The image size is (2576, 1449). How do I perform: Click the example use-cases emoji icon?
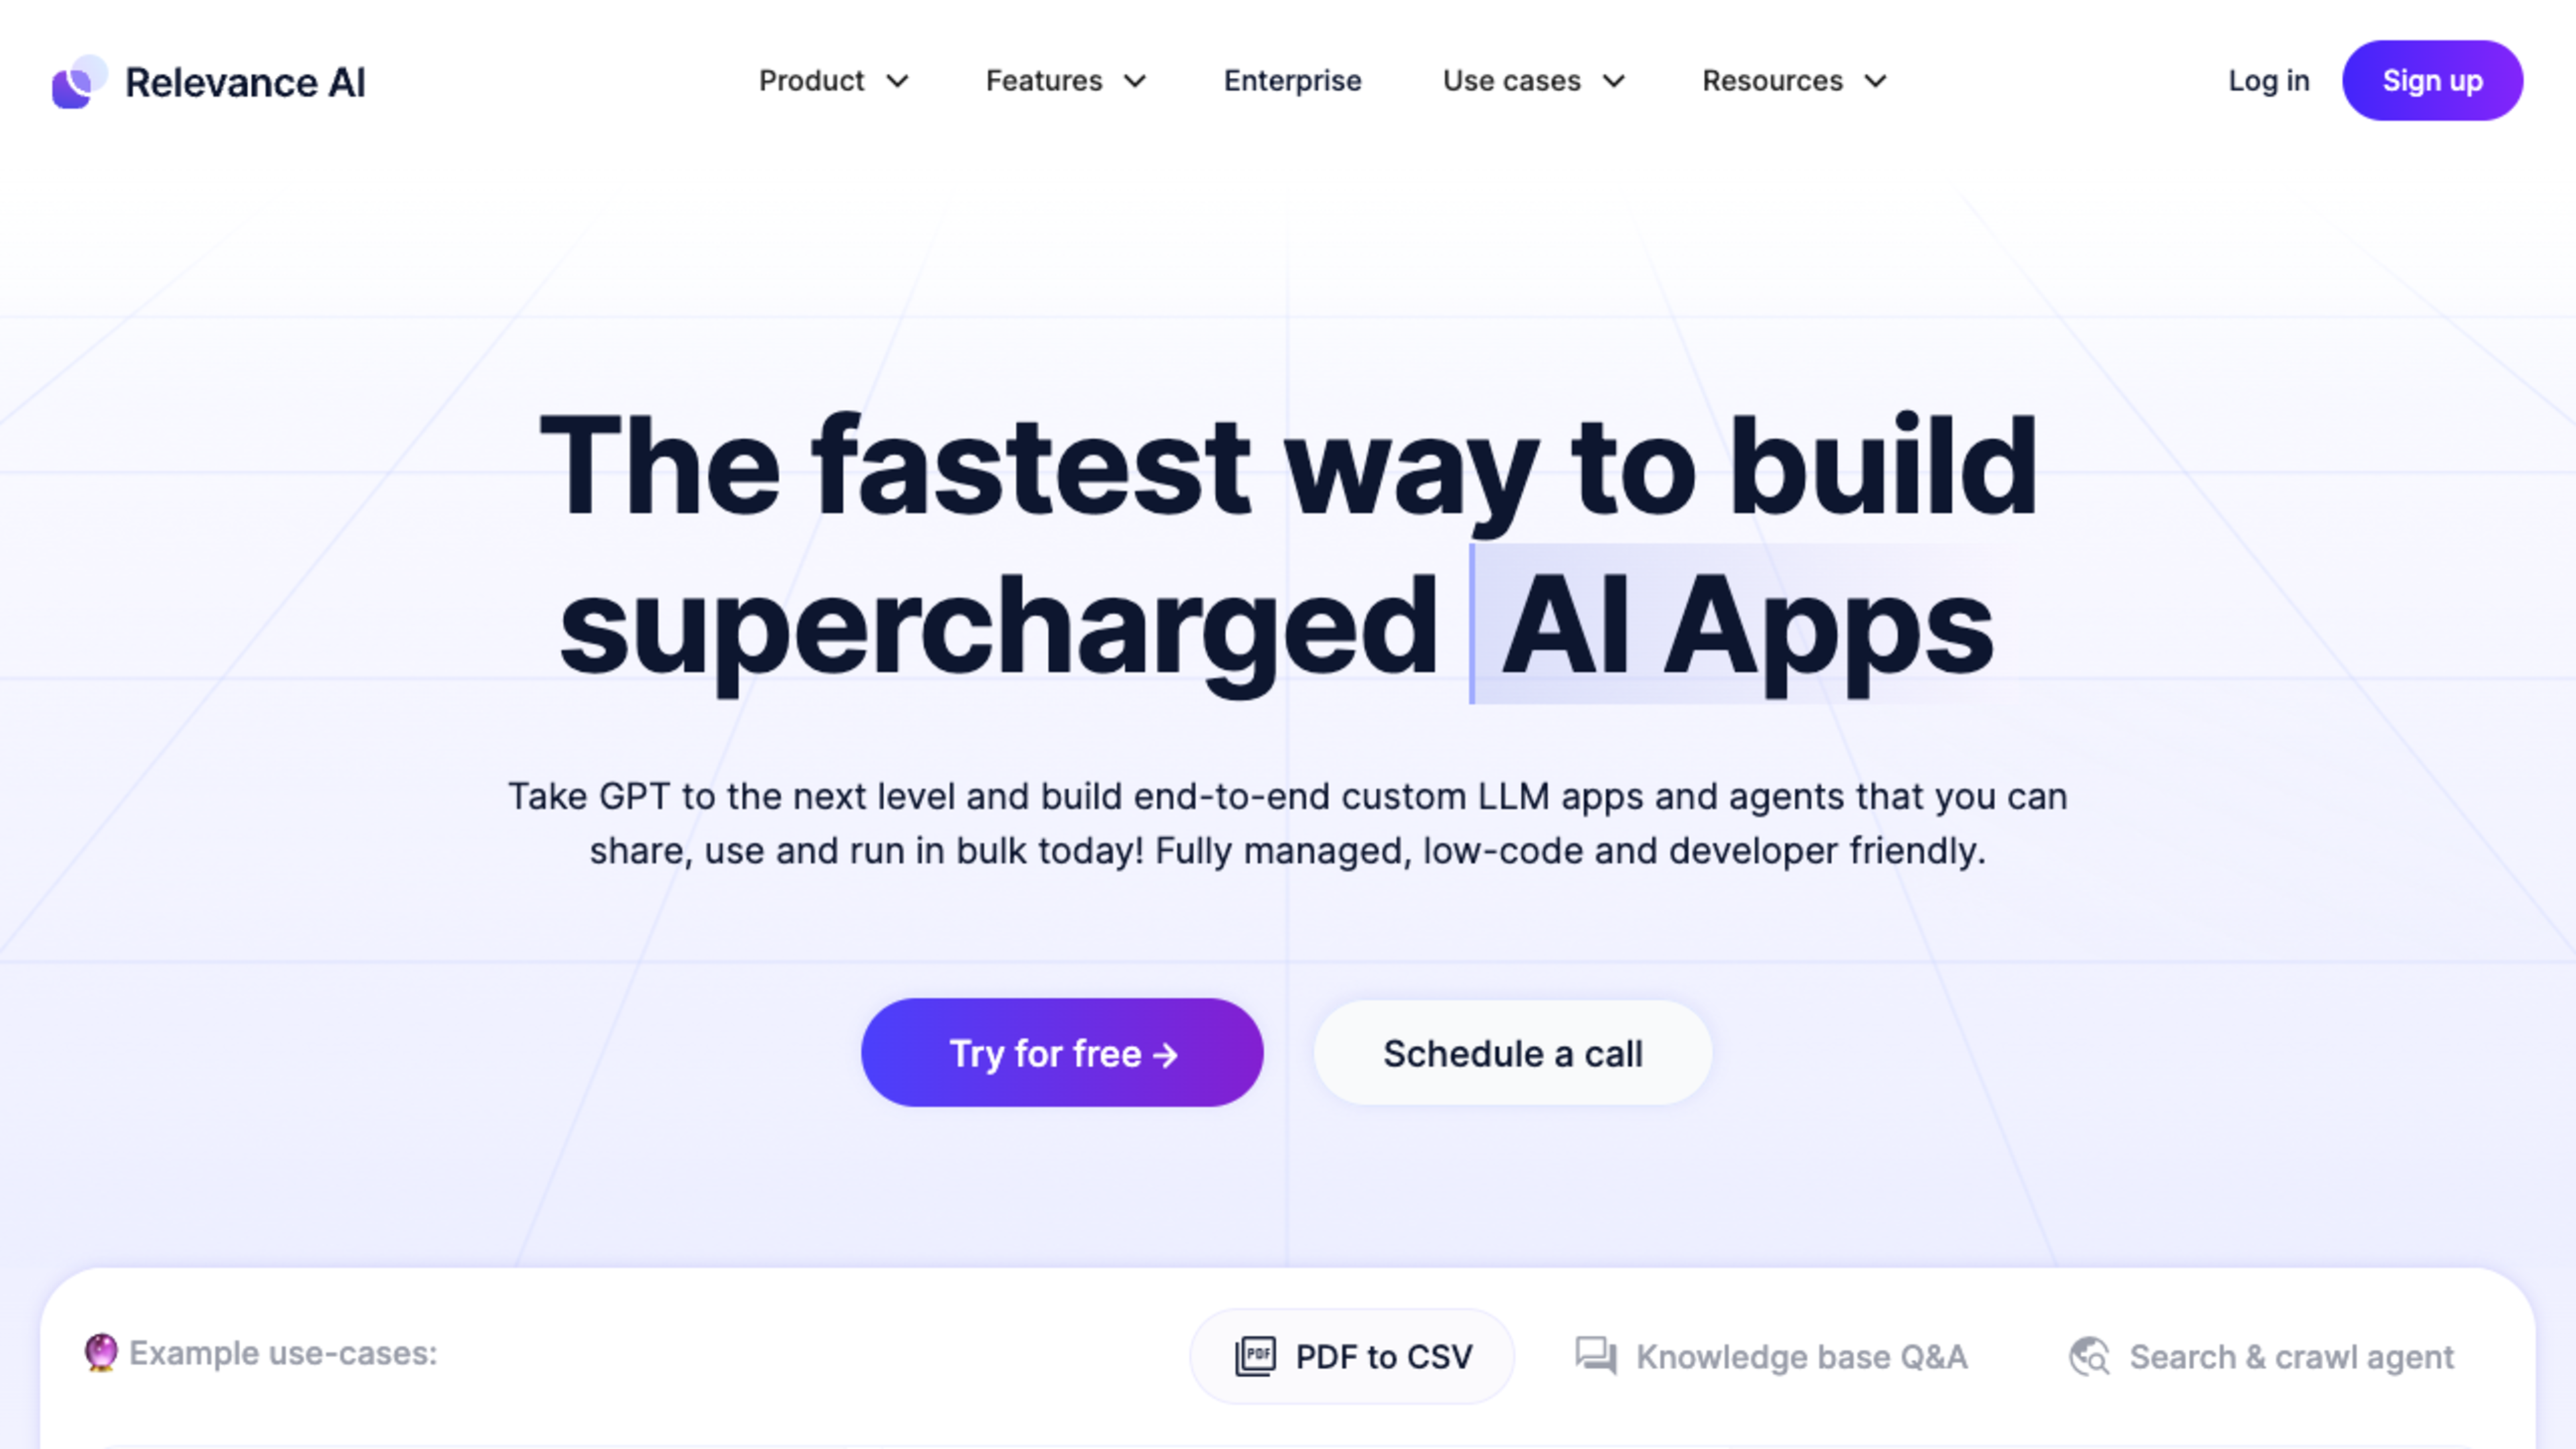point(99,1352)
